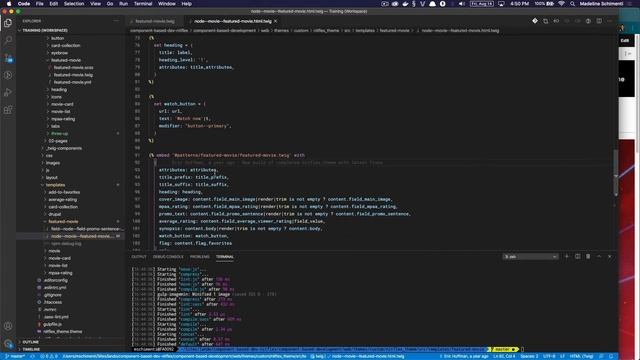Click the Docker whale icon in menu bar
This screenshot has width=640, height=360.
[x=405, y=4]
